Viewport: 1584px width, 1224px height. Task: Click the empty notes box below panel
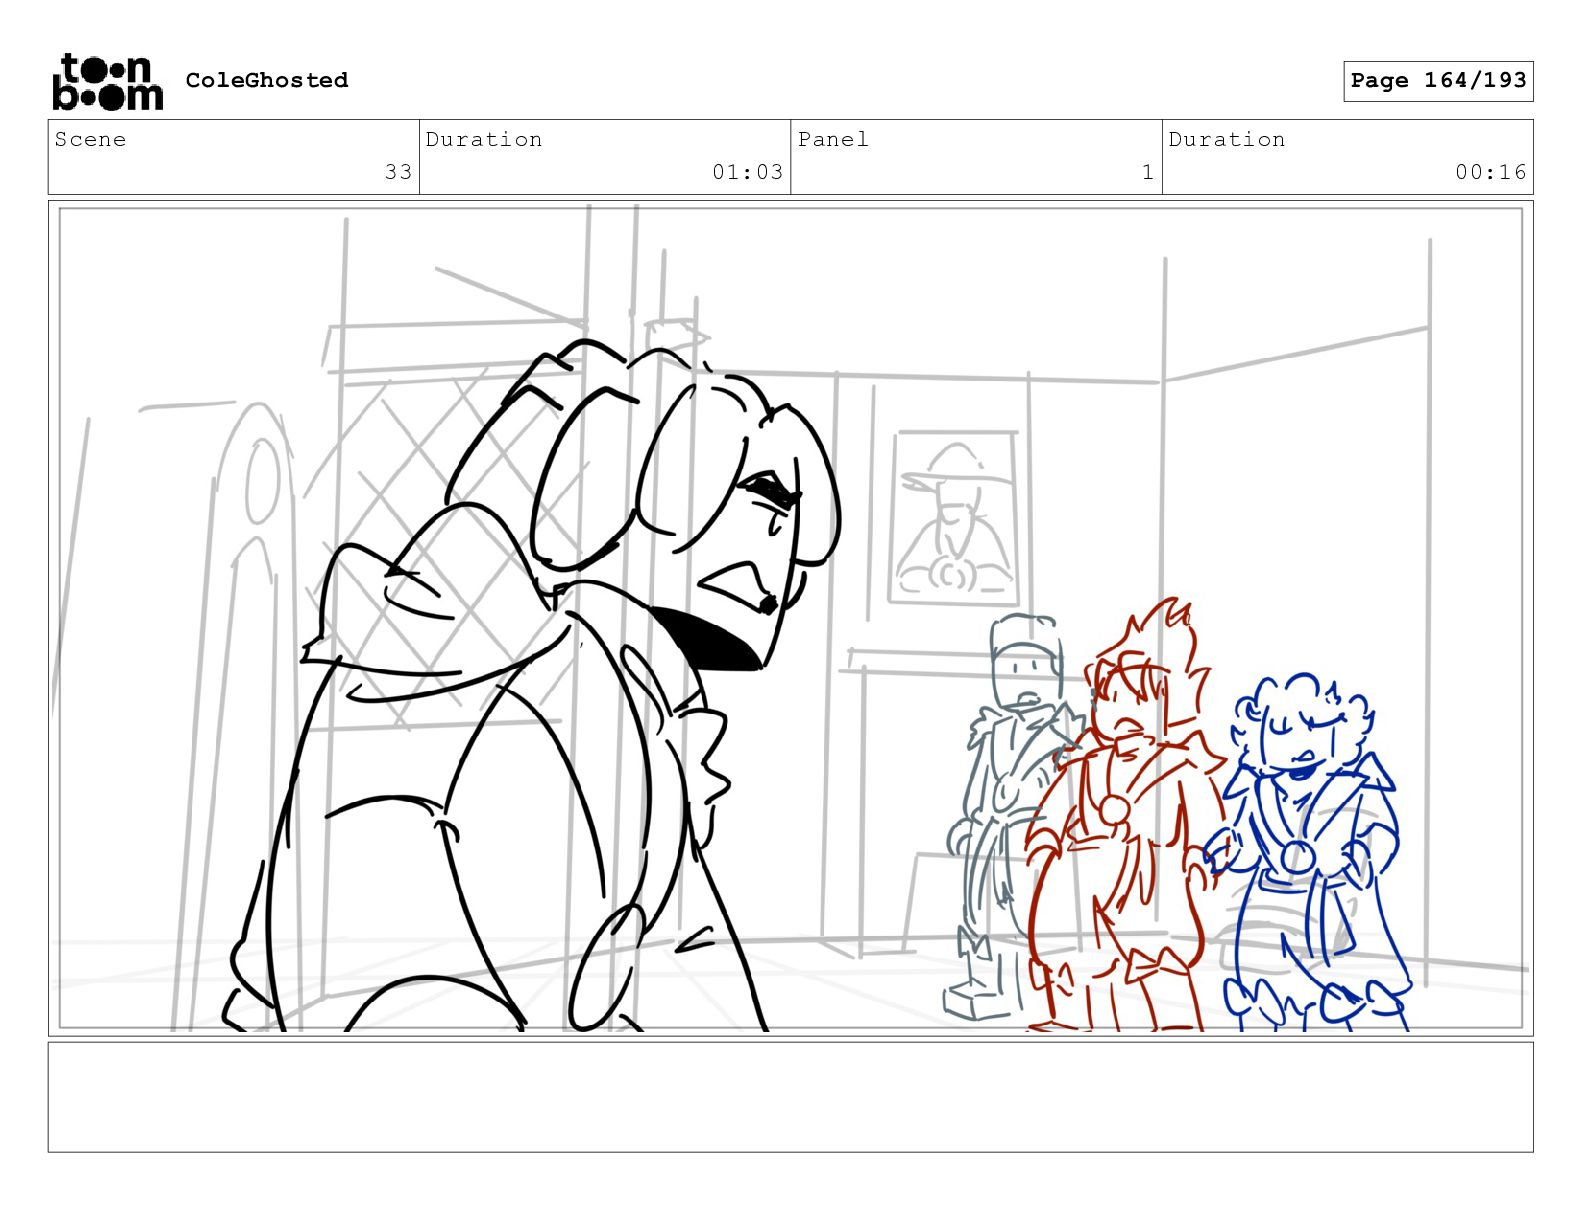click(790, 1097)
